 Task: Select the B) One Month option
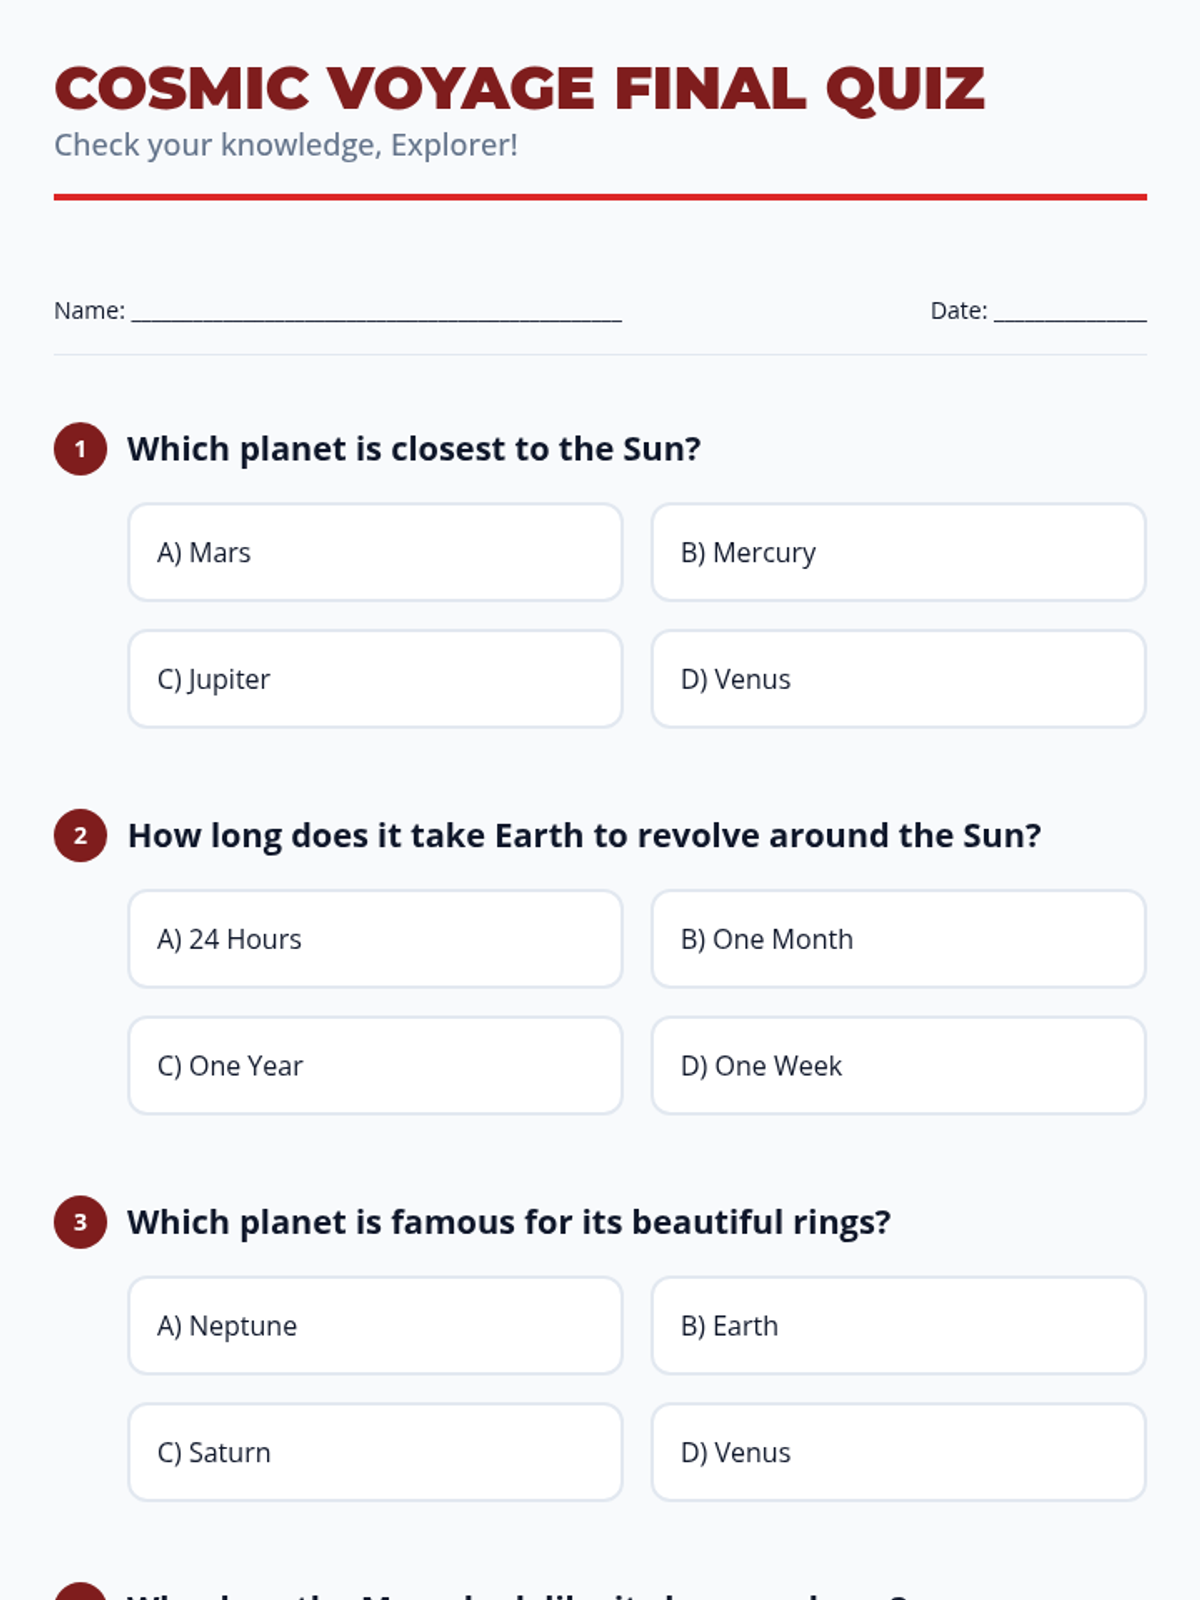click(898, 939)
